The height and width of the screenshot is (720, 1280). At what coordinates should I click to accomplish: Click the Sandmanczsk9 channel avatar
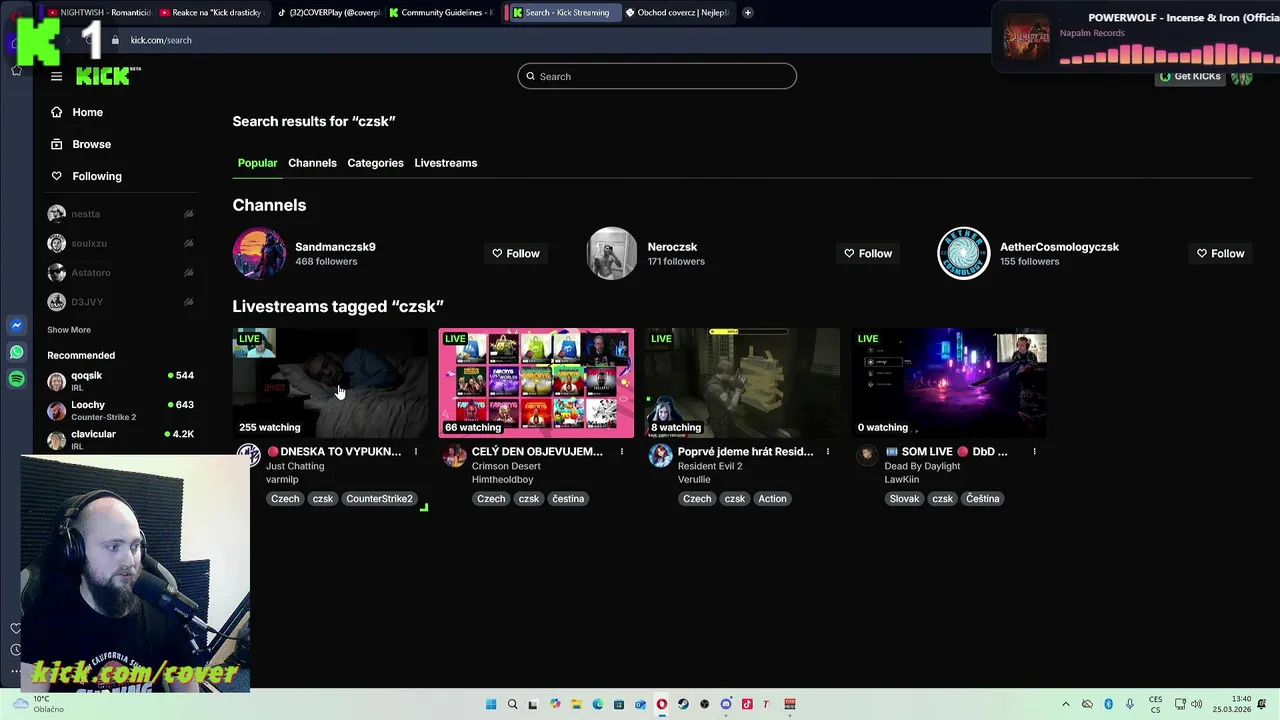pyautogui.click(x=259, y=254)
